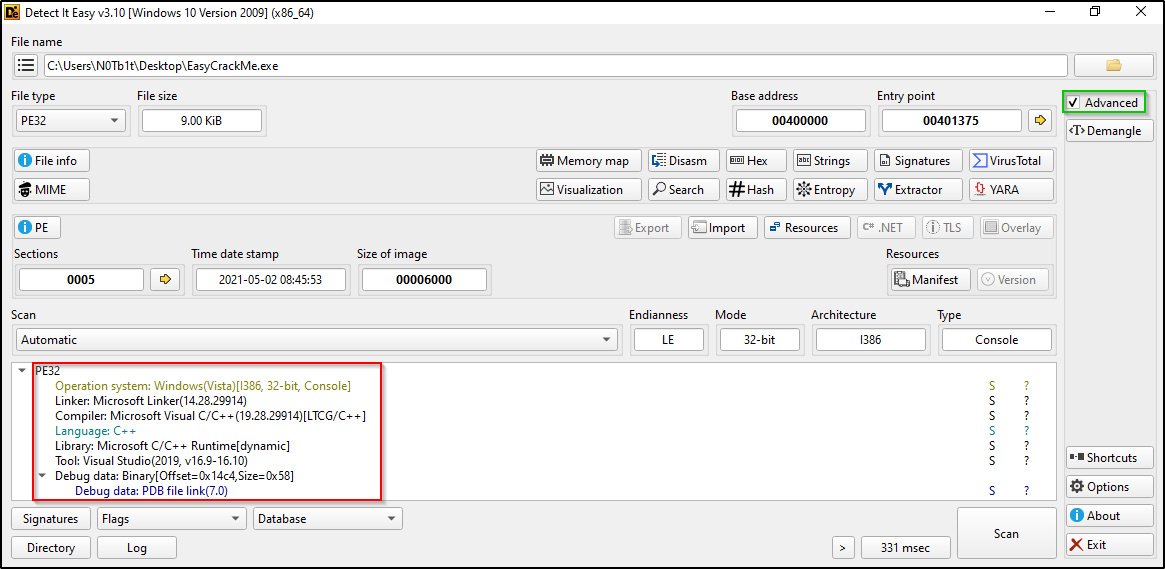
Task: Open the Hex viewer
Action: click(749, 161)
